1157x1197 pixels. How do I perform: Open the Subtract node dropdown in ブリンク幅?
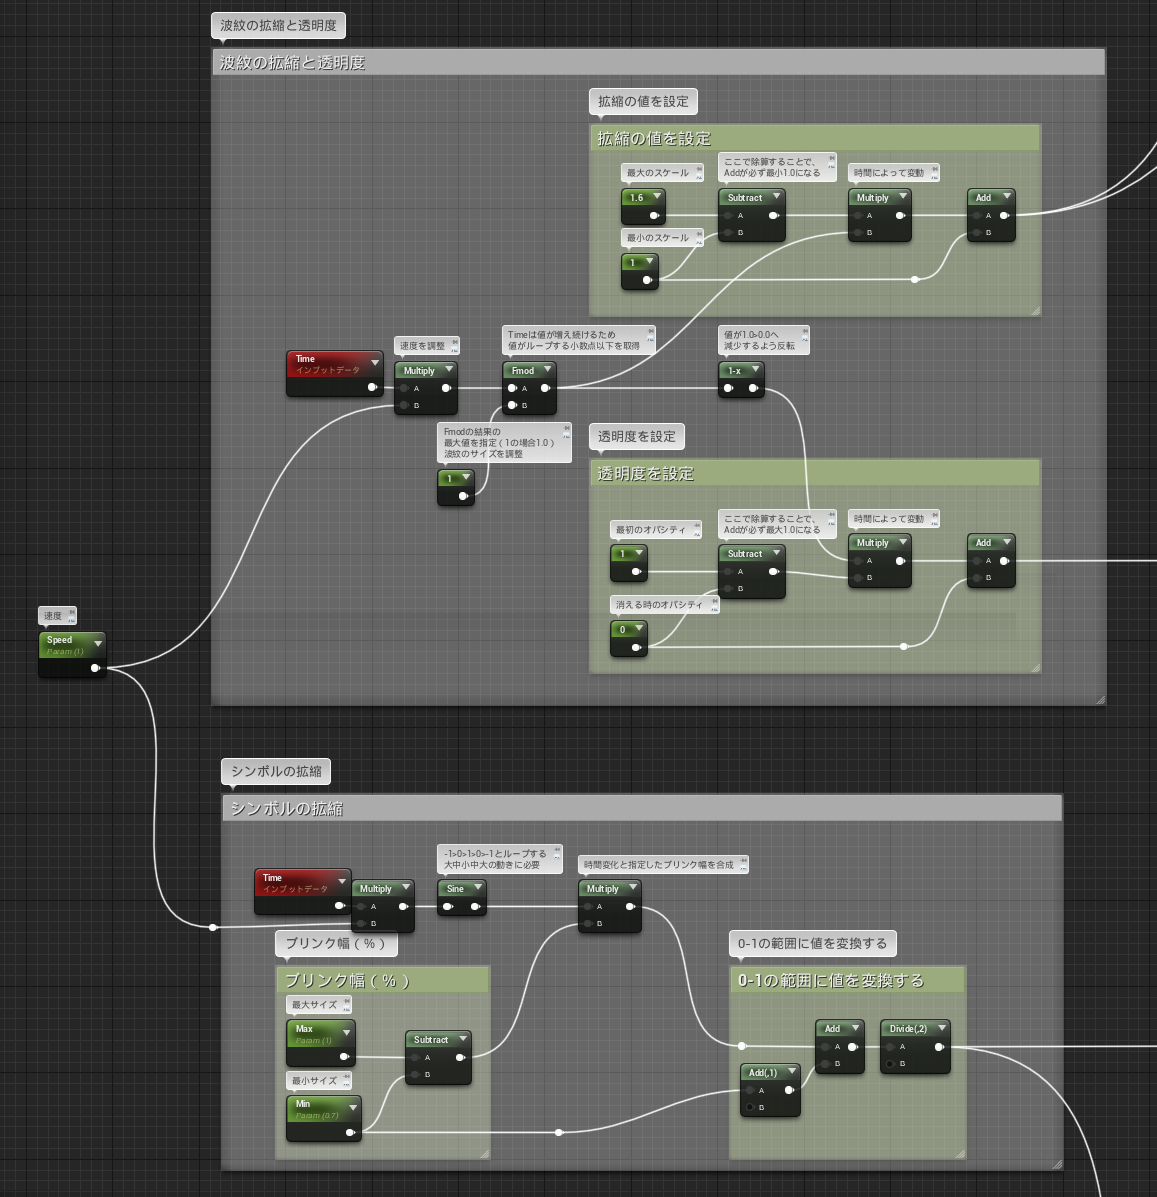click(463, 1039)
